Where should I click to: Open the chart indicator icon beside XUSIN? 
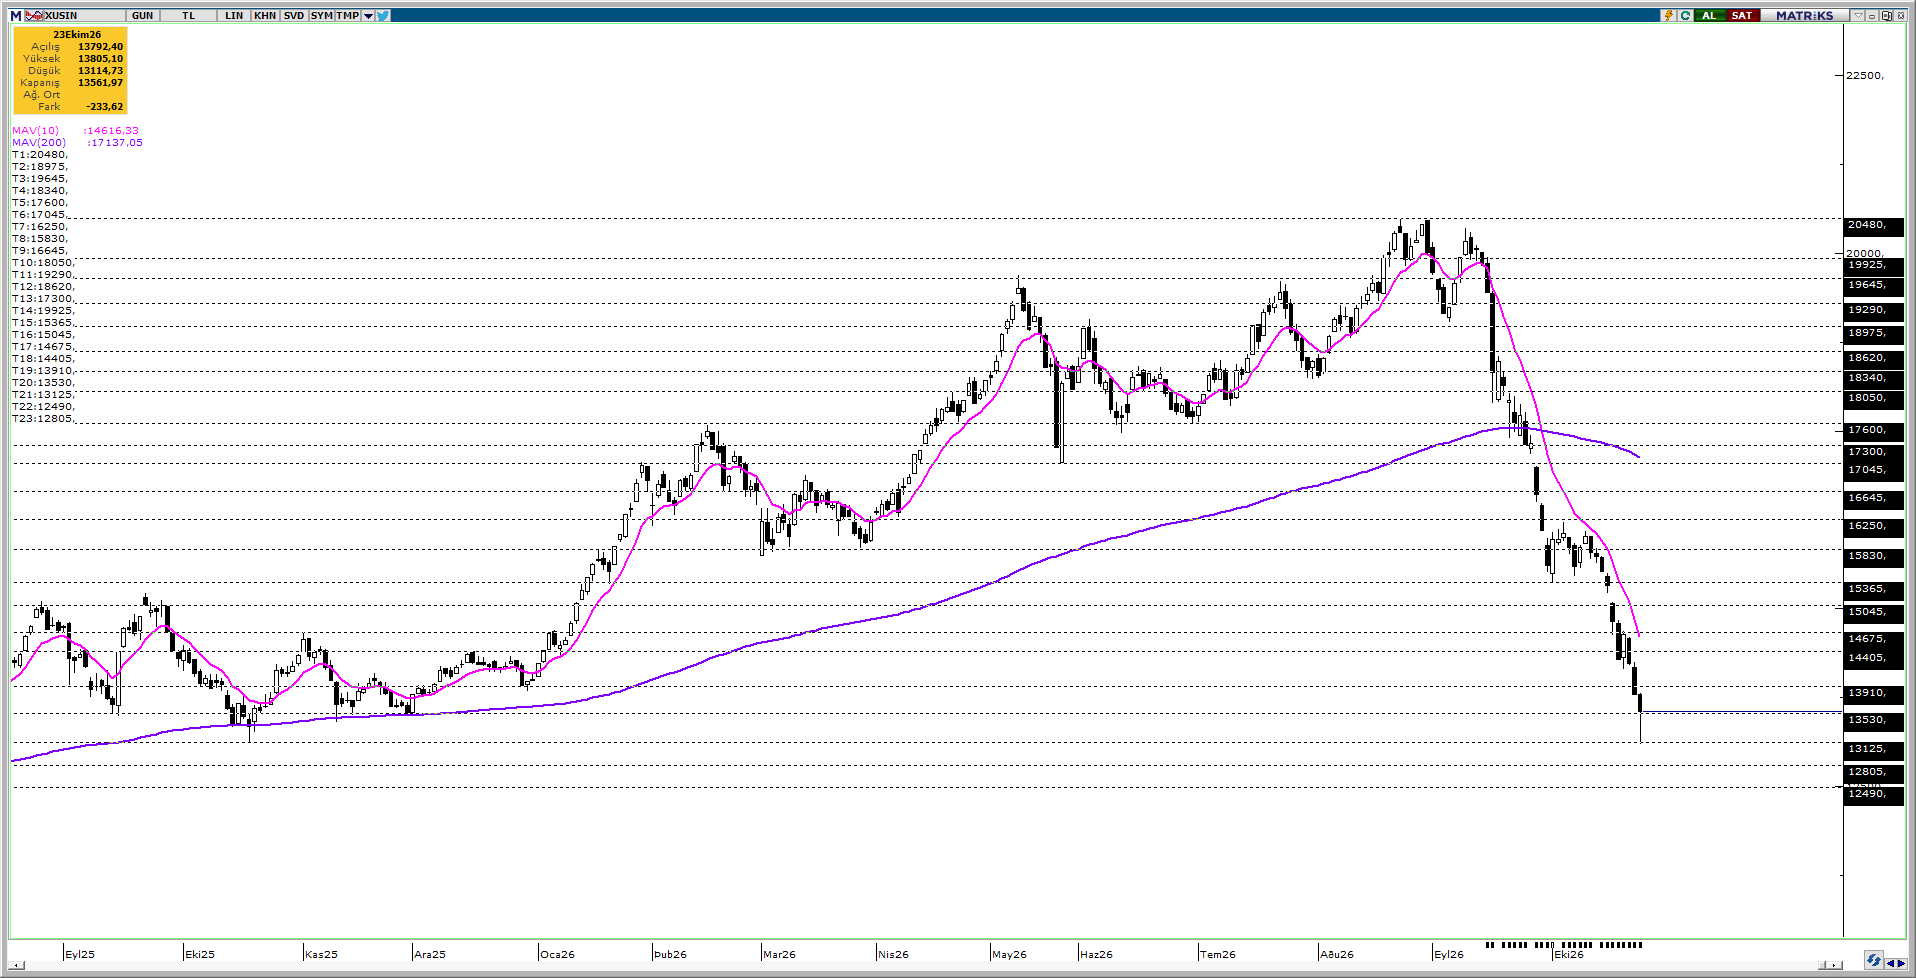tap(34, 15)
